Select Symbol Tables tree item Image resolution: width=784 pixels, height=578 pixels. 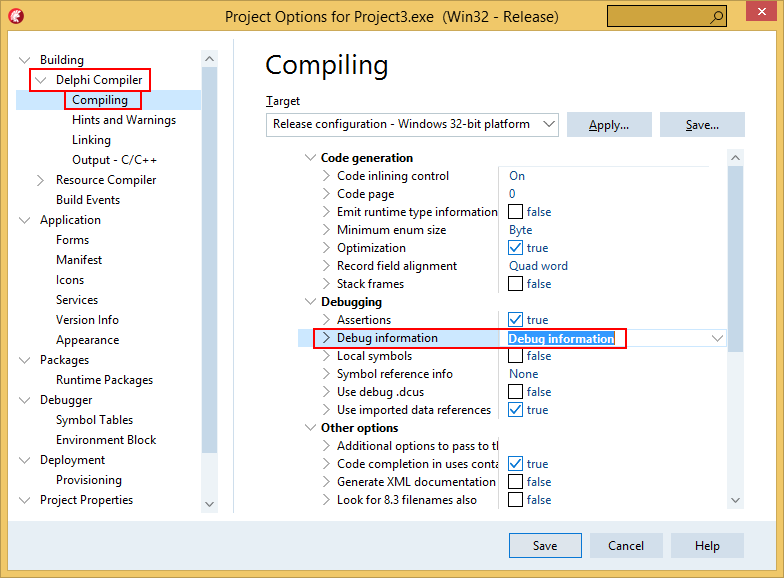click(x=94, y=420)
